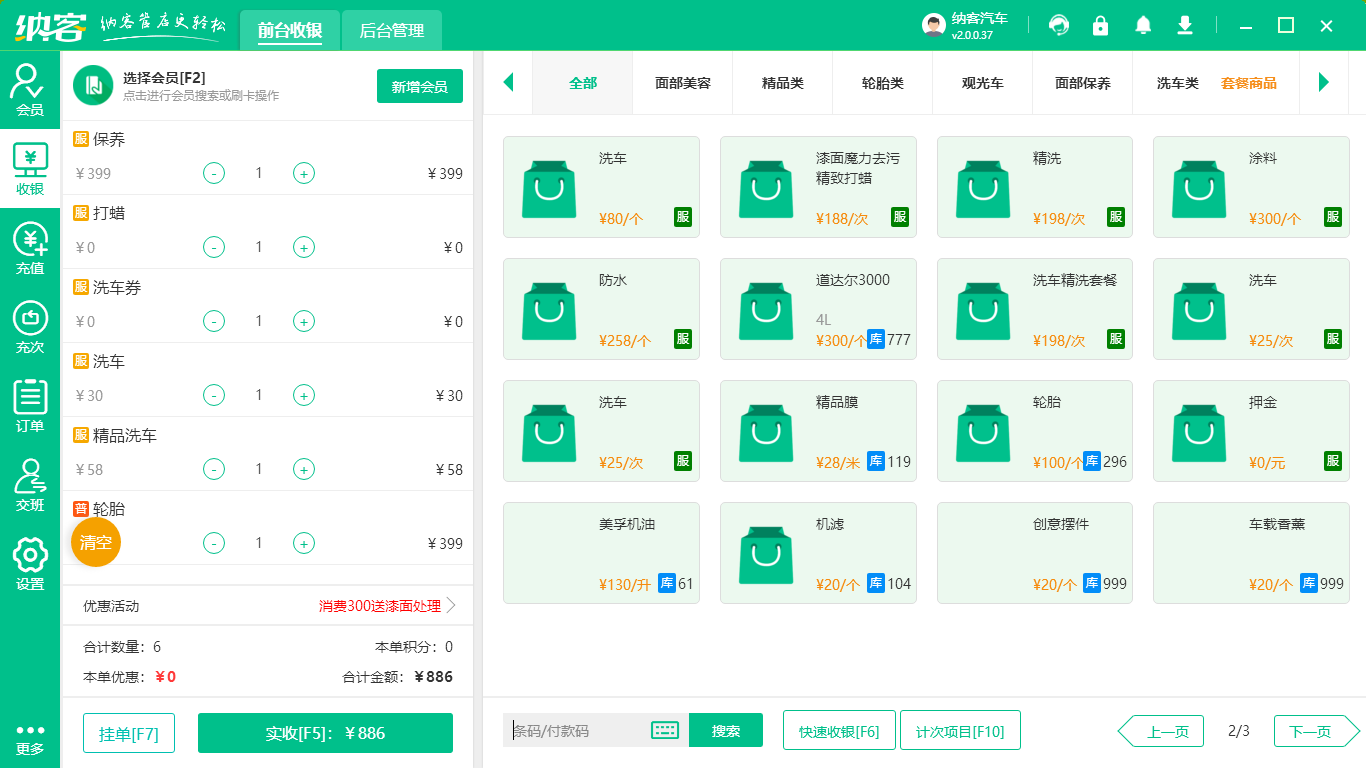1366x768 pixels.
Task: Open the 会员 member panel from sidebar
Action: point(29,85)
